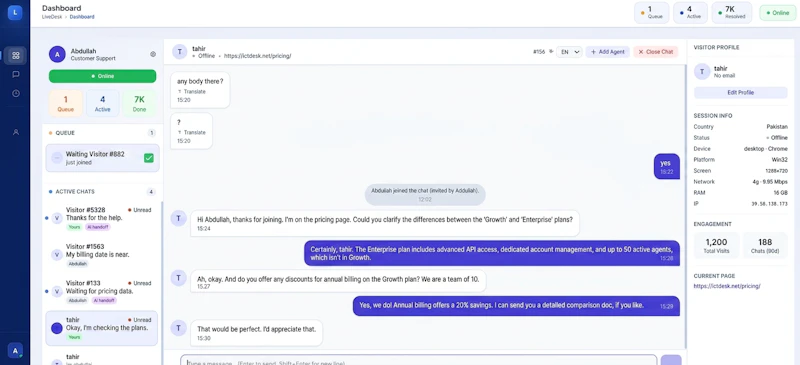
Task: Open the current page pricing URL link
Action: tap(727, 286)
